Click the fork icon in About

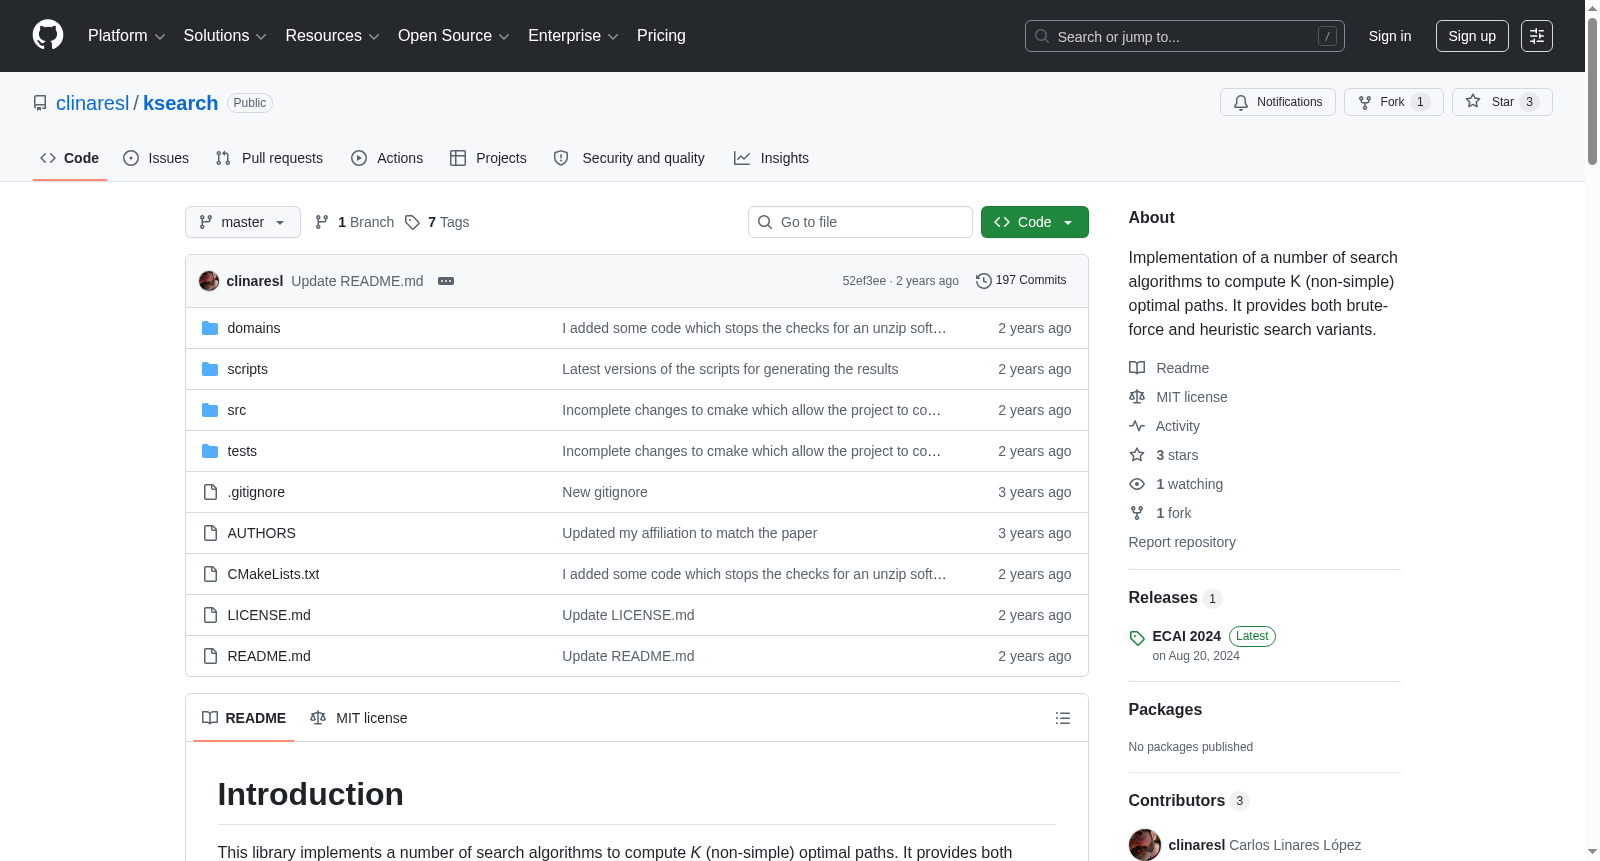1137,513
